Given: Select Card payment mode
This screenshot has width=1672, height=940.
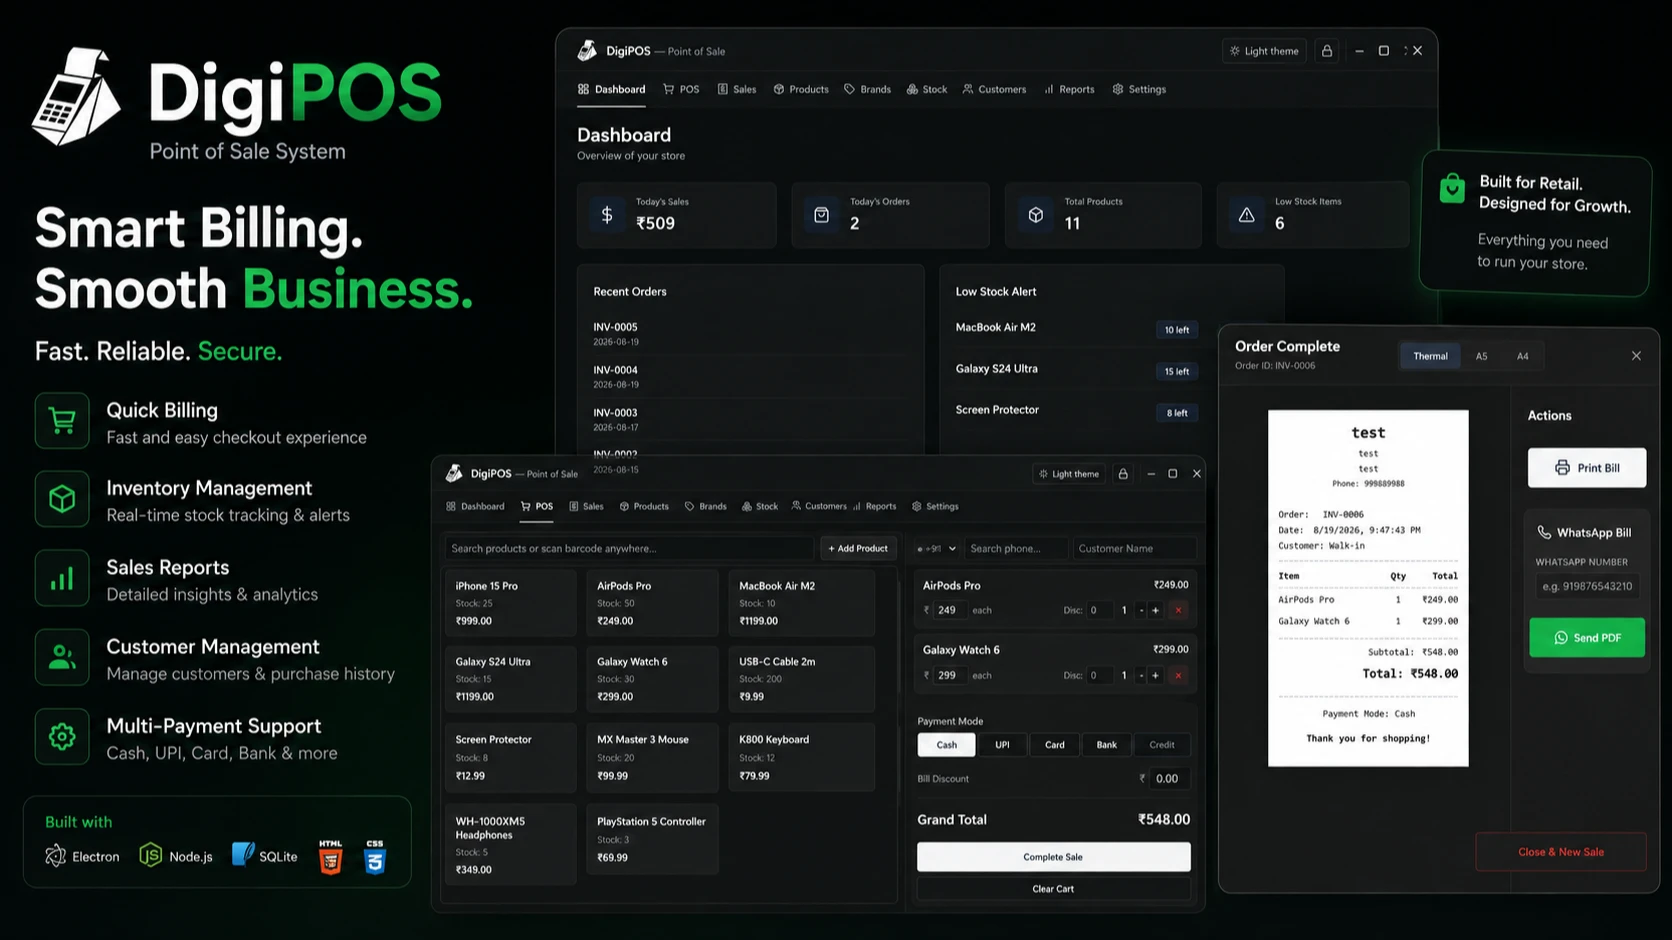Looking at the screenshot, I should 1055,745.
